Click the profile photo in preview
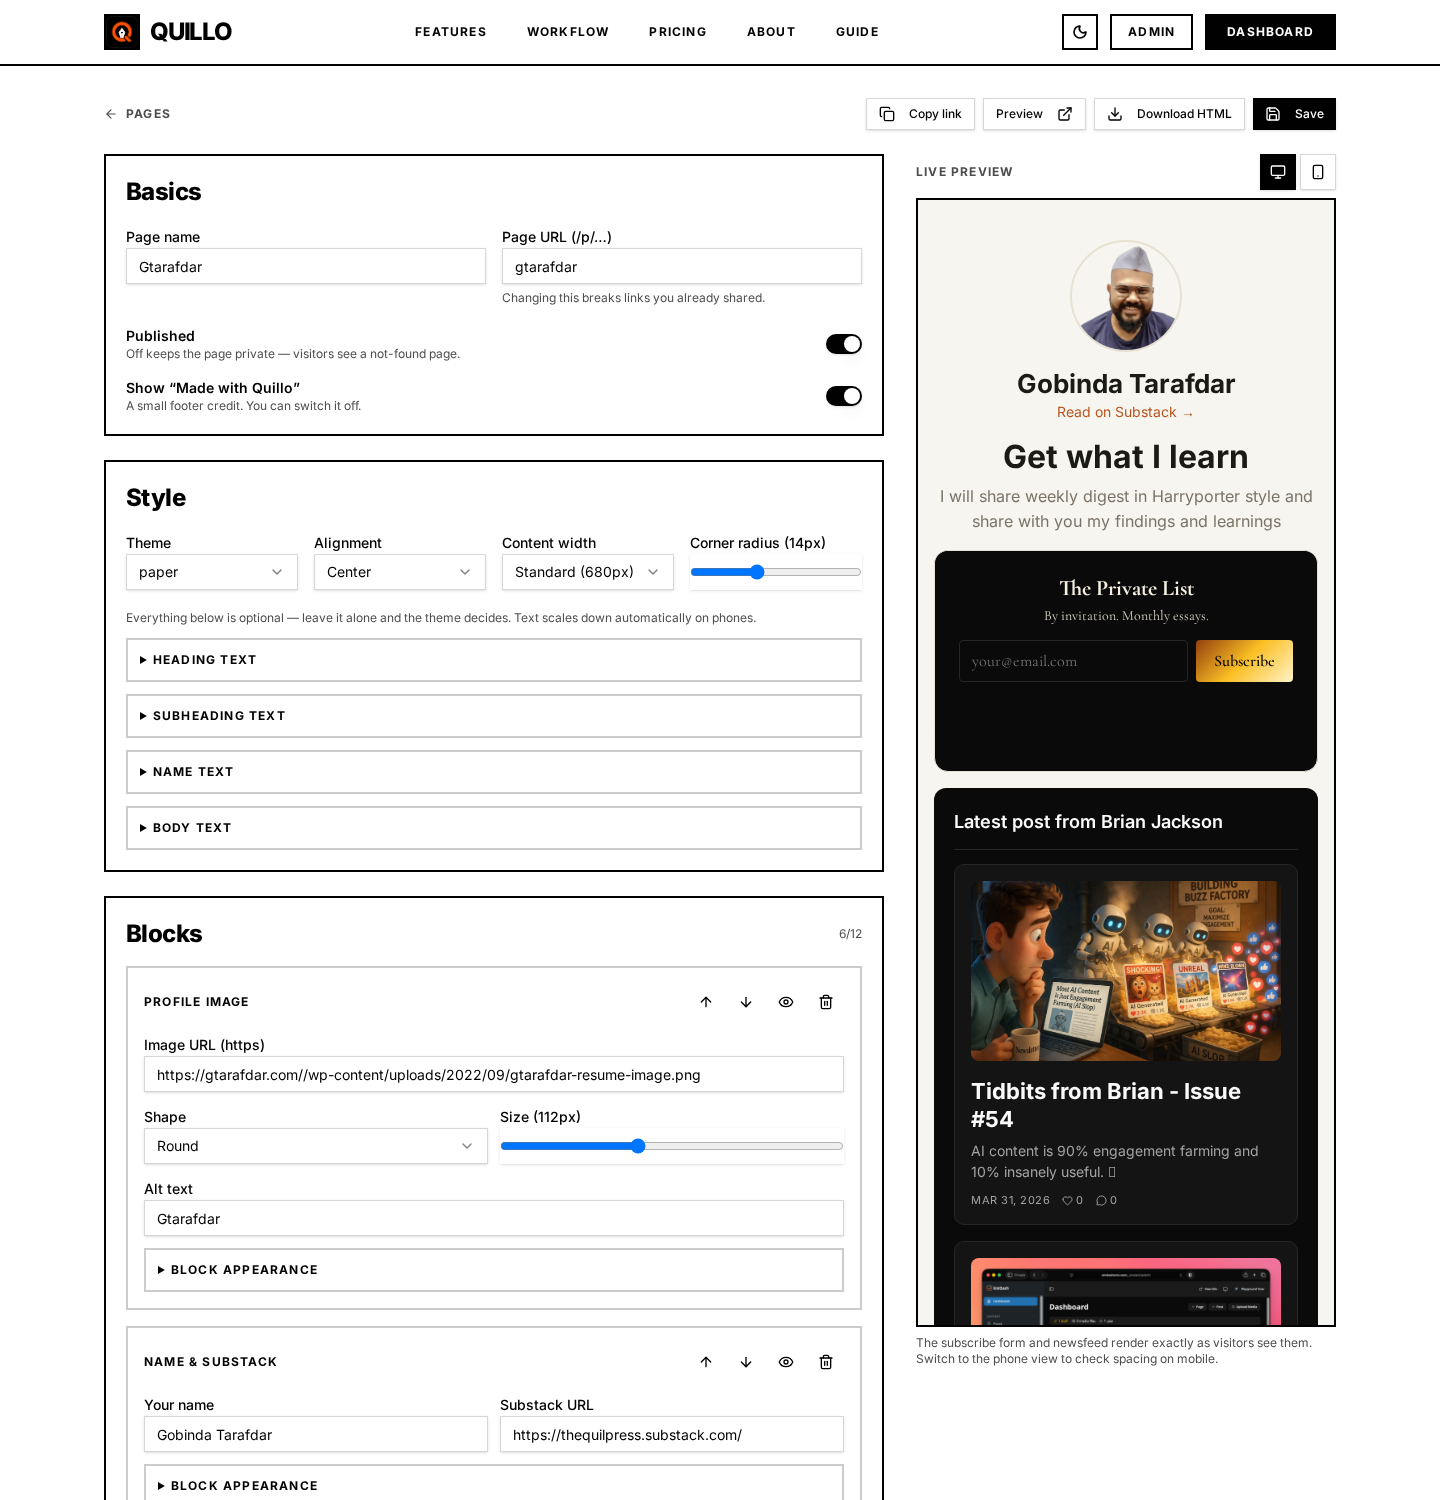The image size is (1440, 1500). click(1126, 296)
